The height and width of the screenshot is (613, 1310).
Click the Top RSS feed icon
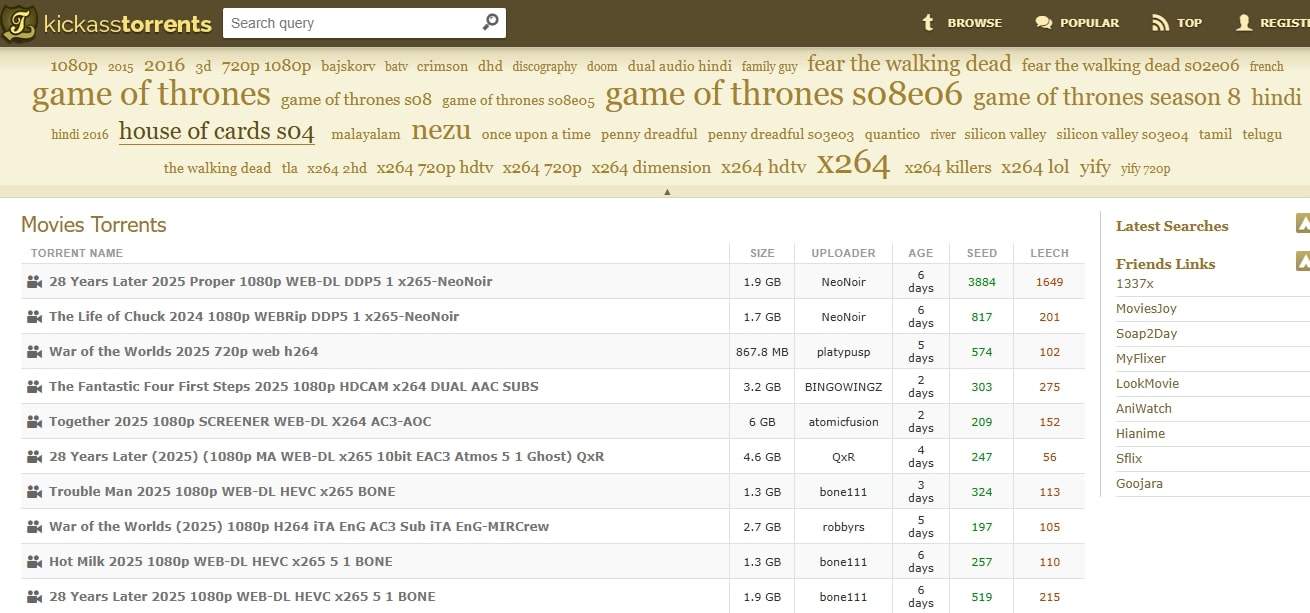[x=1160, y=22]
